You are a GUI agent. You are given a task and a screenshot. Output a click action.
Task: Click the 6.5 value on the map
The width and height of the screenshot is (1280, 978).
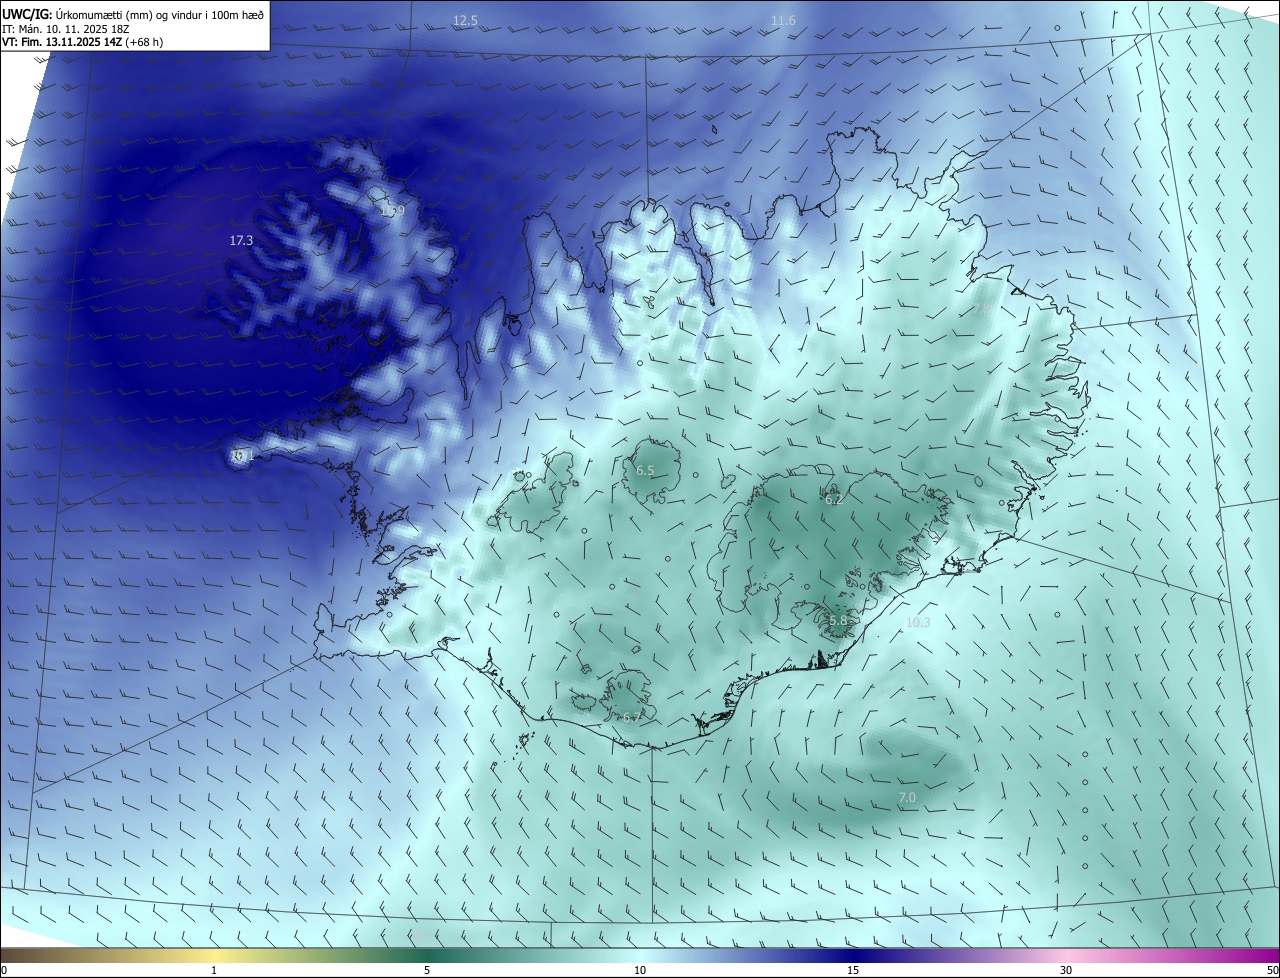(645, 470)
